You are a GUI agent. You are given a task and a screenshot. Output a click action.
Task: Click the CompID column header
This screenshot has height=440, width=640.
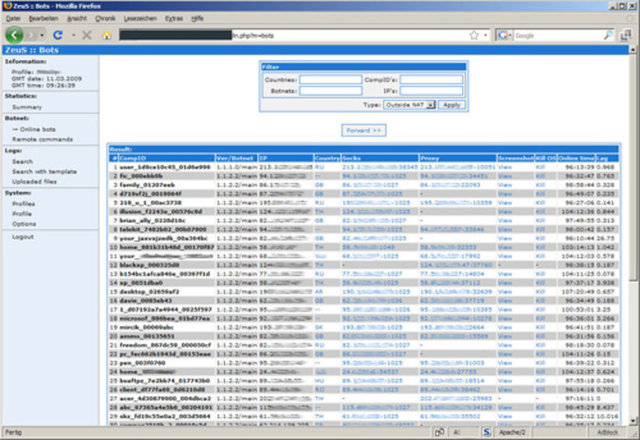tap(135, 158)
